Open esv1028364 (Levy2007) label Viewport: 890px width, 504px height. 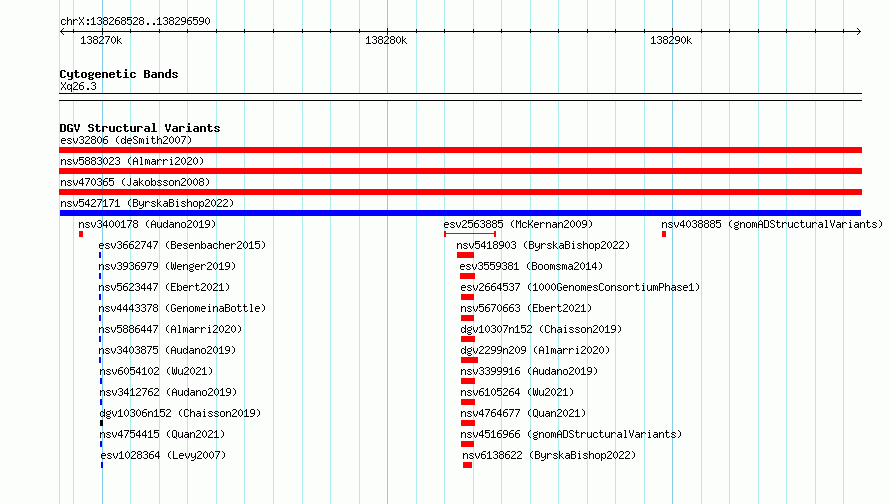coord(163,455)
